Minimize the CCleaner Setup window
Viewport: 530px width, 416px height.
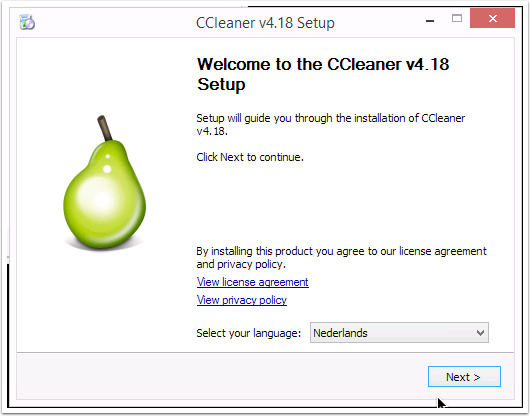(x=430, y=20)
